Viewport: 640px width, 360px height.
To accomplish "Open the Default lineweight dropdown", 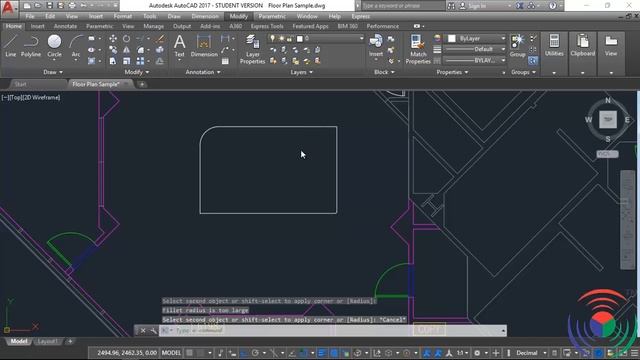I will (x=475, y=49).
